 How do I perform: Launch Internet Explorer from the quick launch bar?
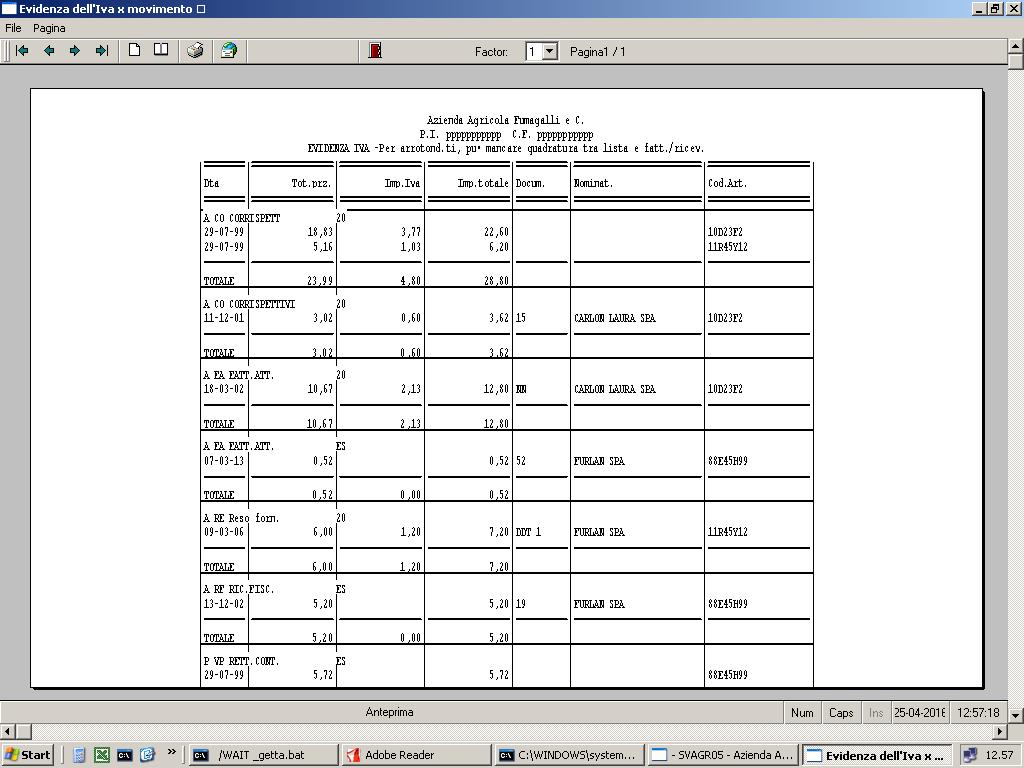148,755
